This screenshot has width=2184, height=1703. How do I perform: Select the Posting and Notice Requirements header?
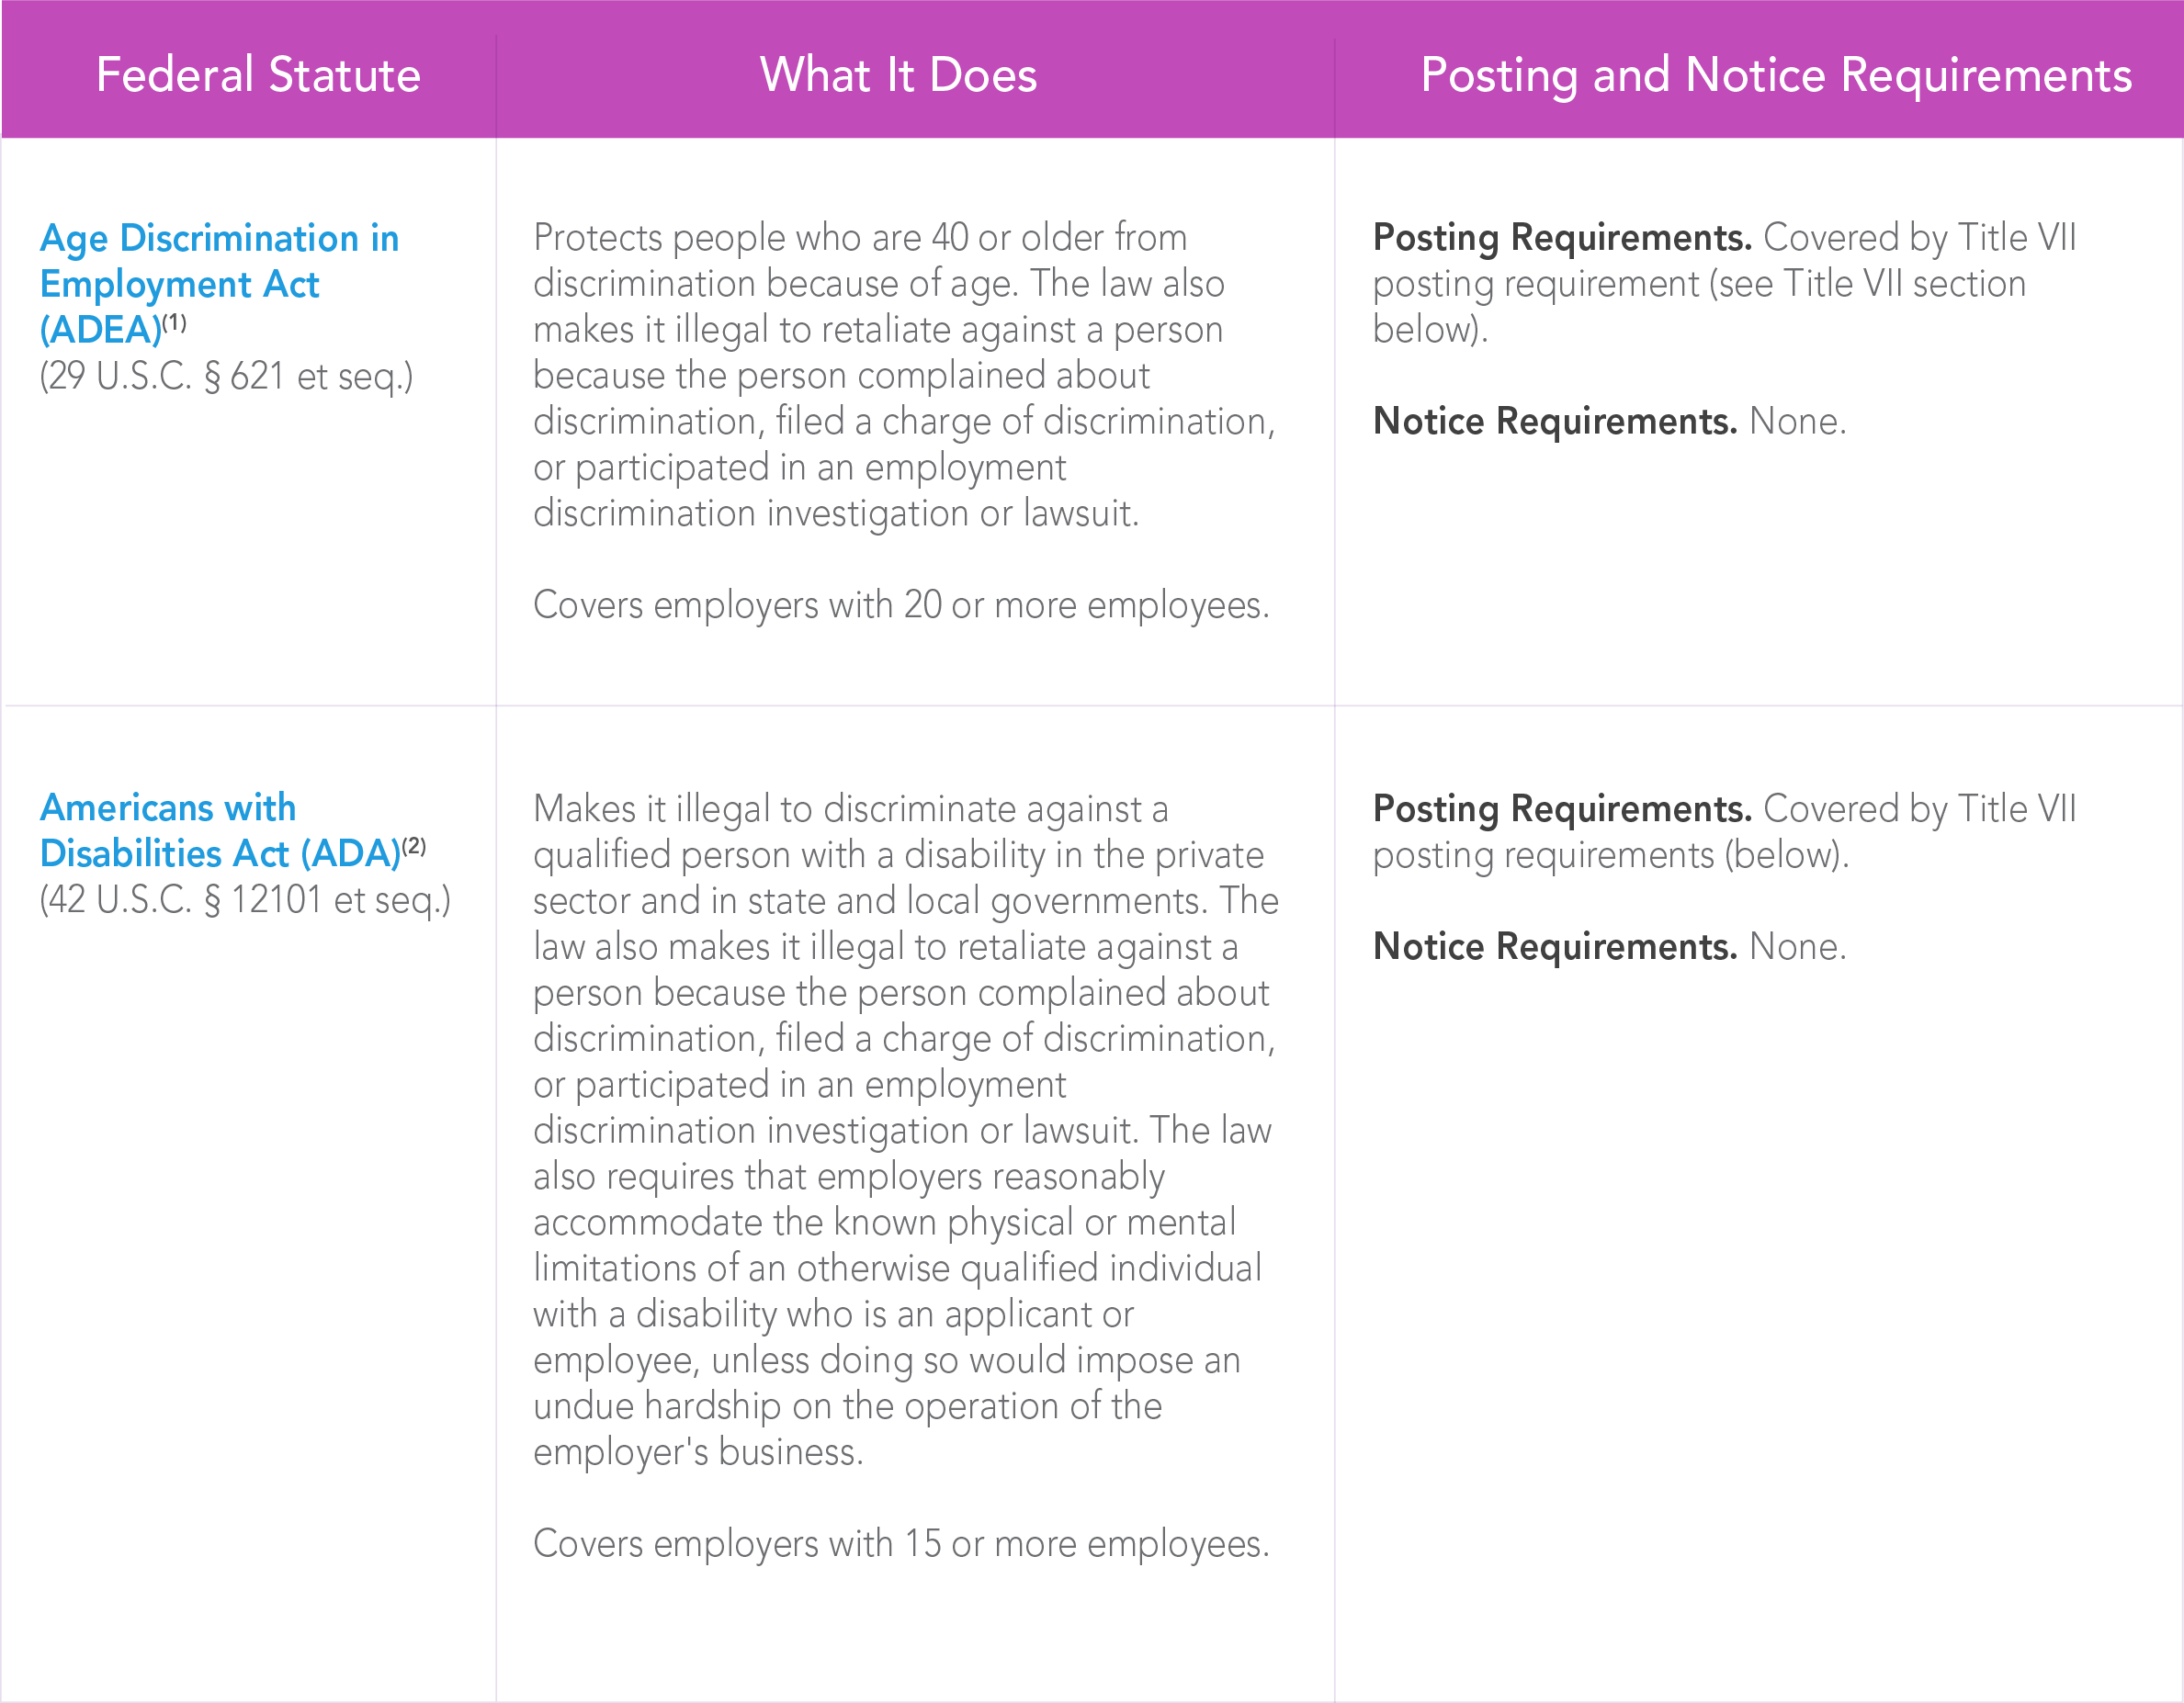(1776, 76)
